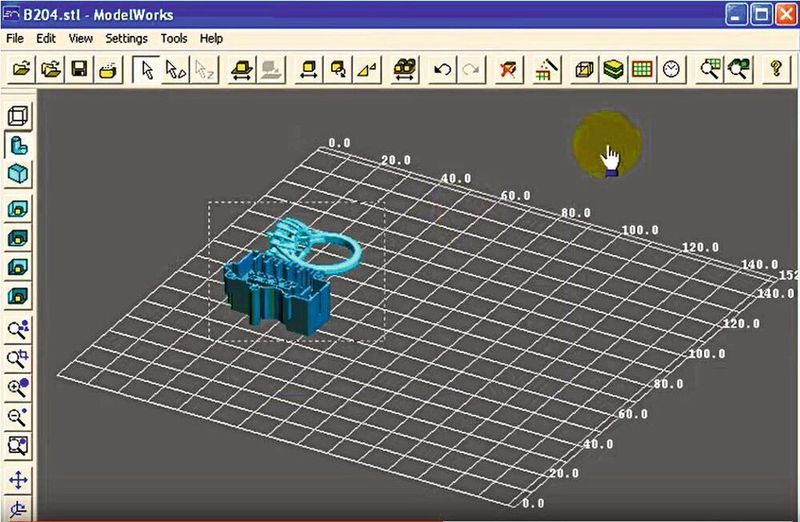Click the magnifier with crop-frame zoom icon
Image resolution: width=800 pixels, height=522 pixels.
point(18,358)
